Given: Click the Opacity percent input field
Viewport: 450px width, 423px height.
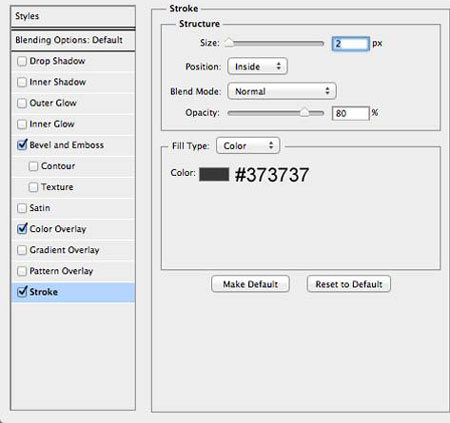Looking at the screenshot, I should click(x=351, y=113).
